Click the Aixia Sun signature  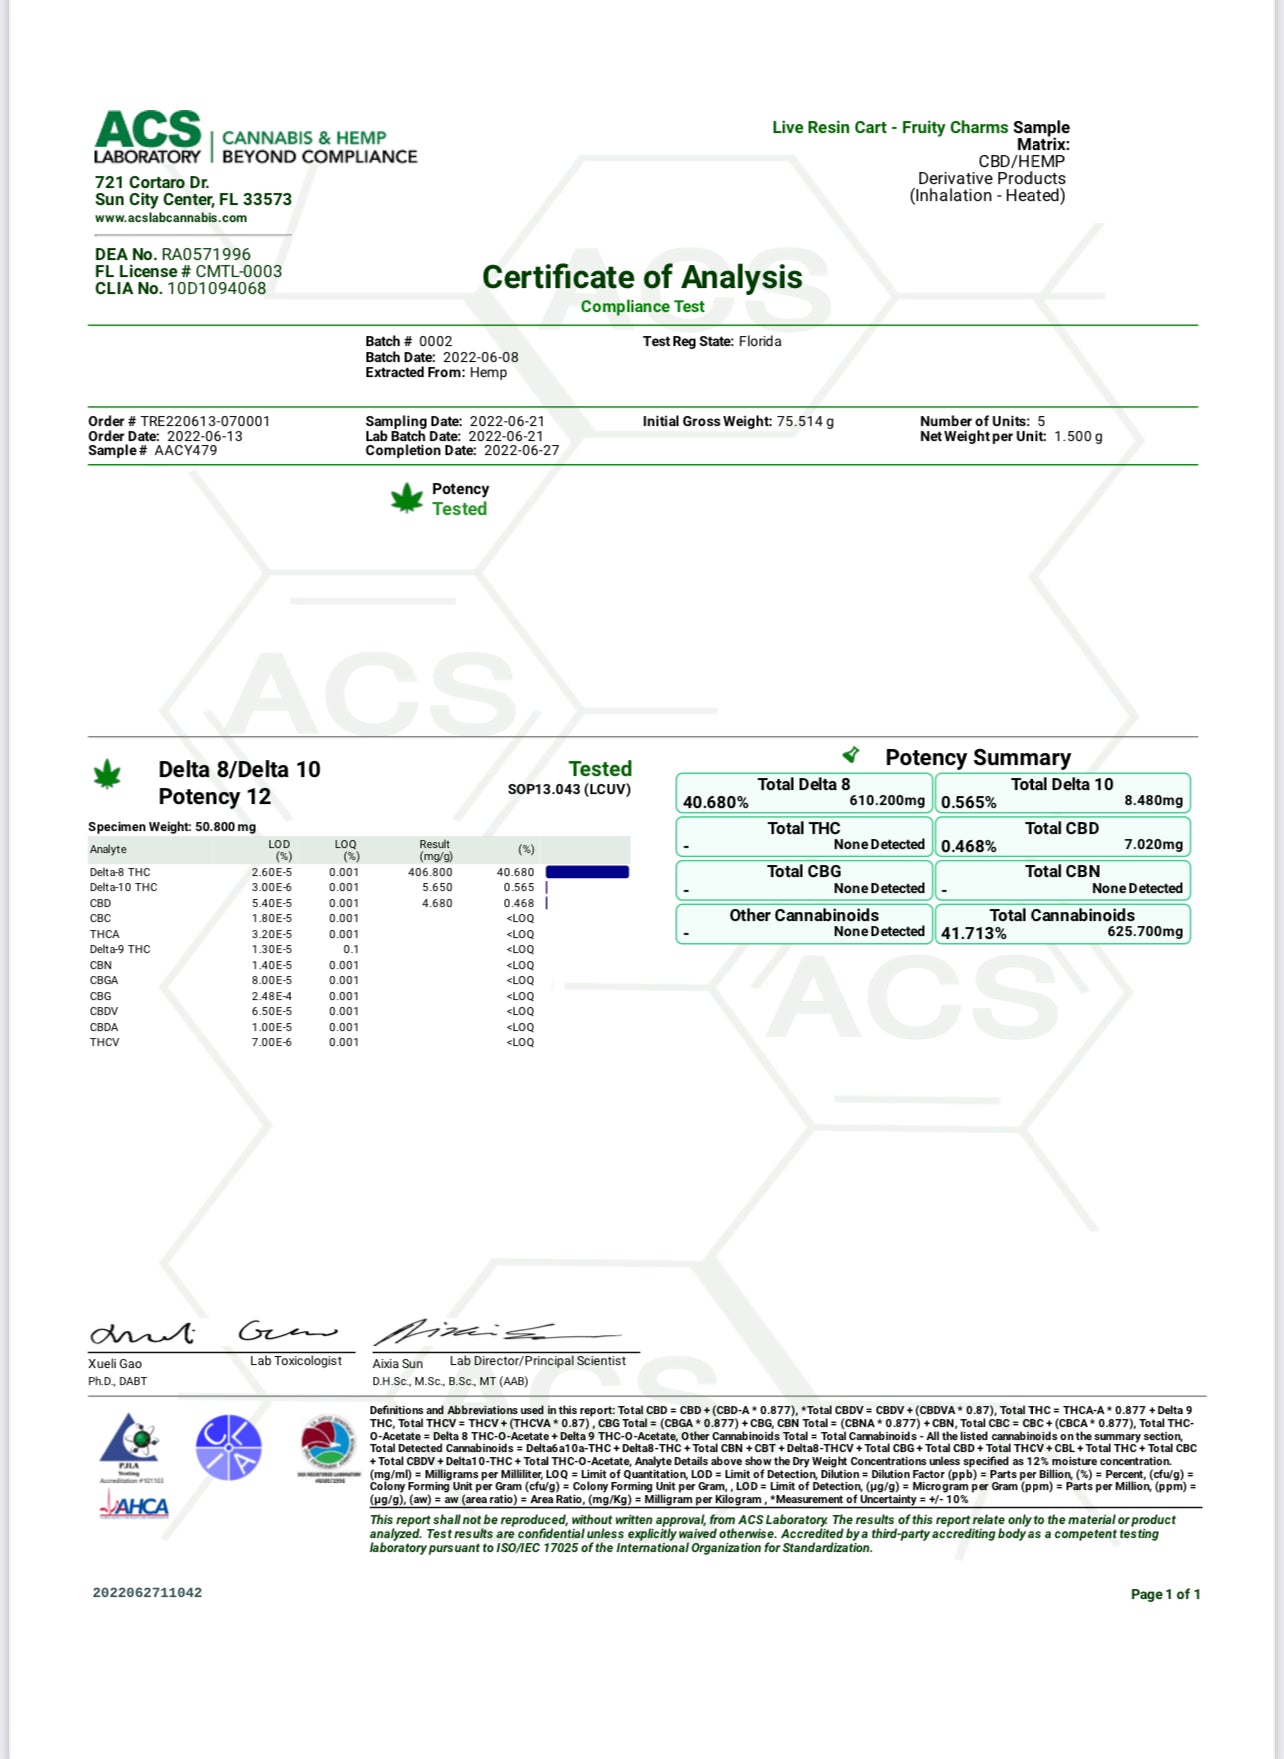(x=497, y=1332)
